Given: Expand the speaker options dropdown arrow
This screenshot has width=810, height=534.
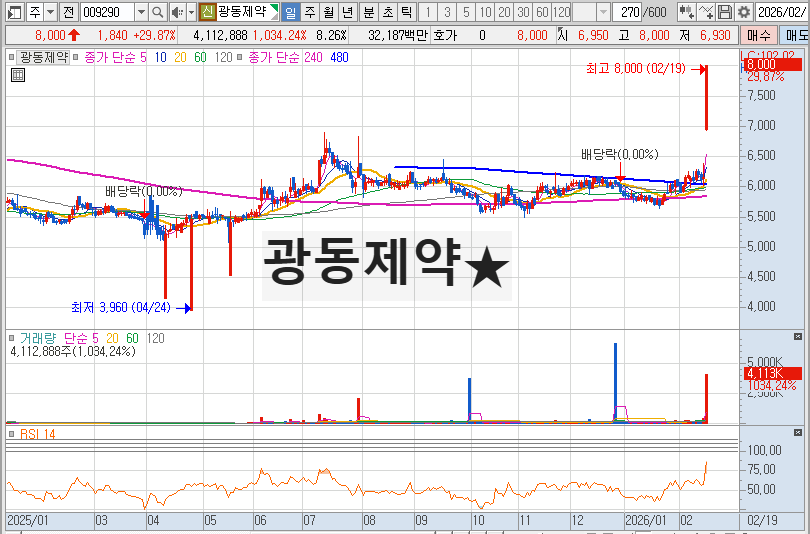Looking at the screenshot, I should (191, 12).
